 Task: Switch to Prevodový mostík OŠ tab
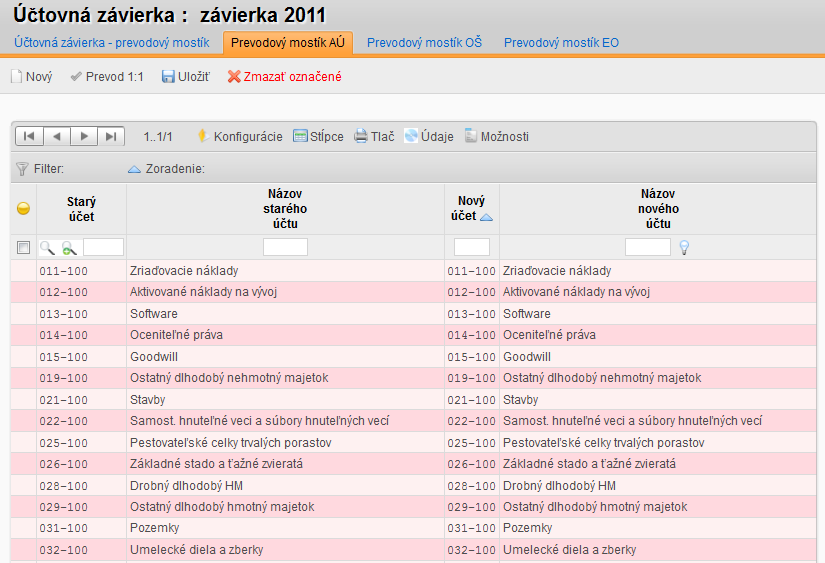[424, 43]
